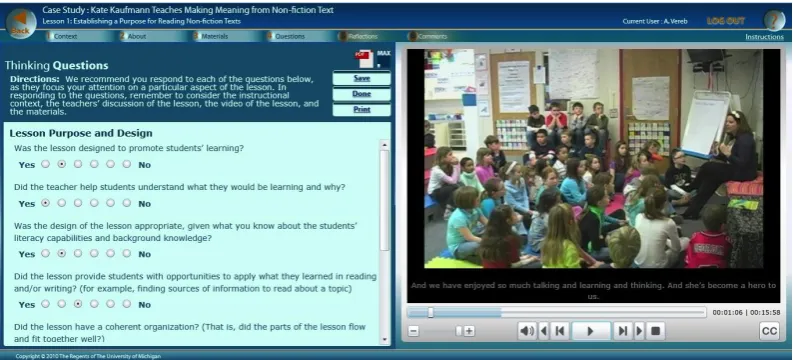The width and height of the screenshot is (793, 360).
Task: Click the 'Thinking Questions' title
Action: pos(57,65)
